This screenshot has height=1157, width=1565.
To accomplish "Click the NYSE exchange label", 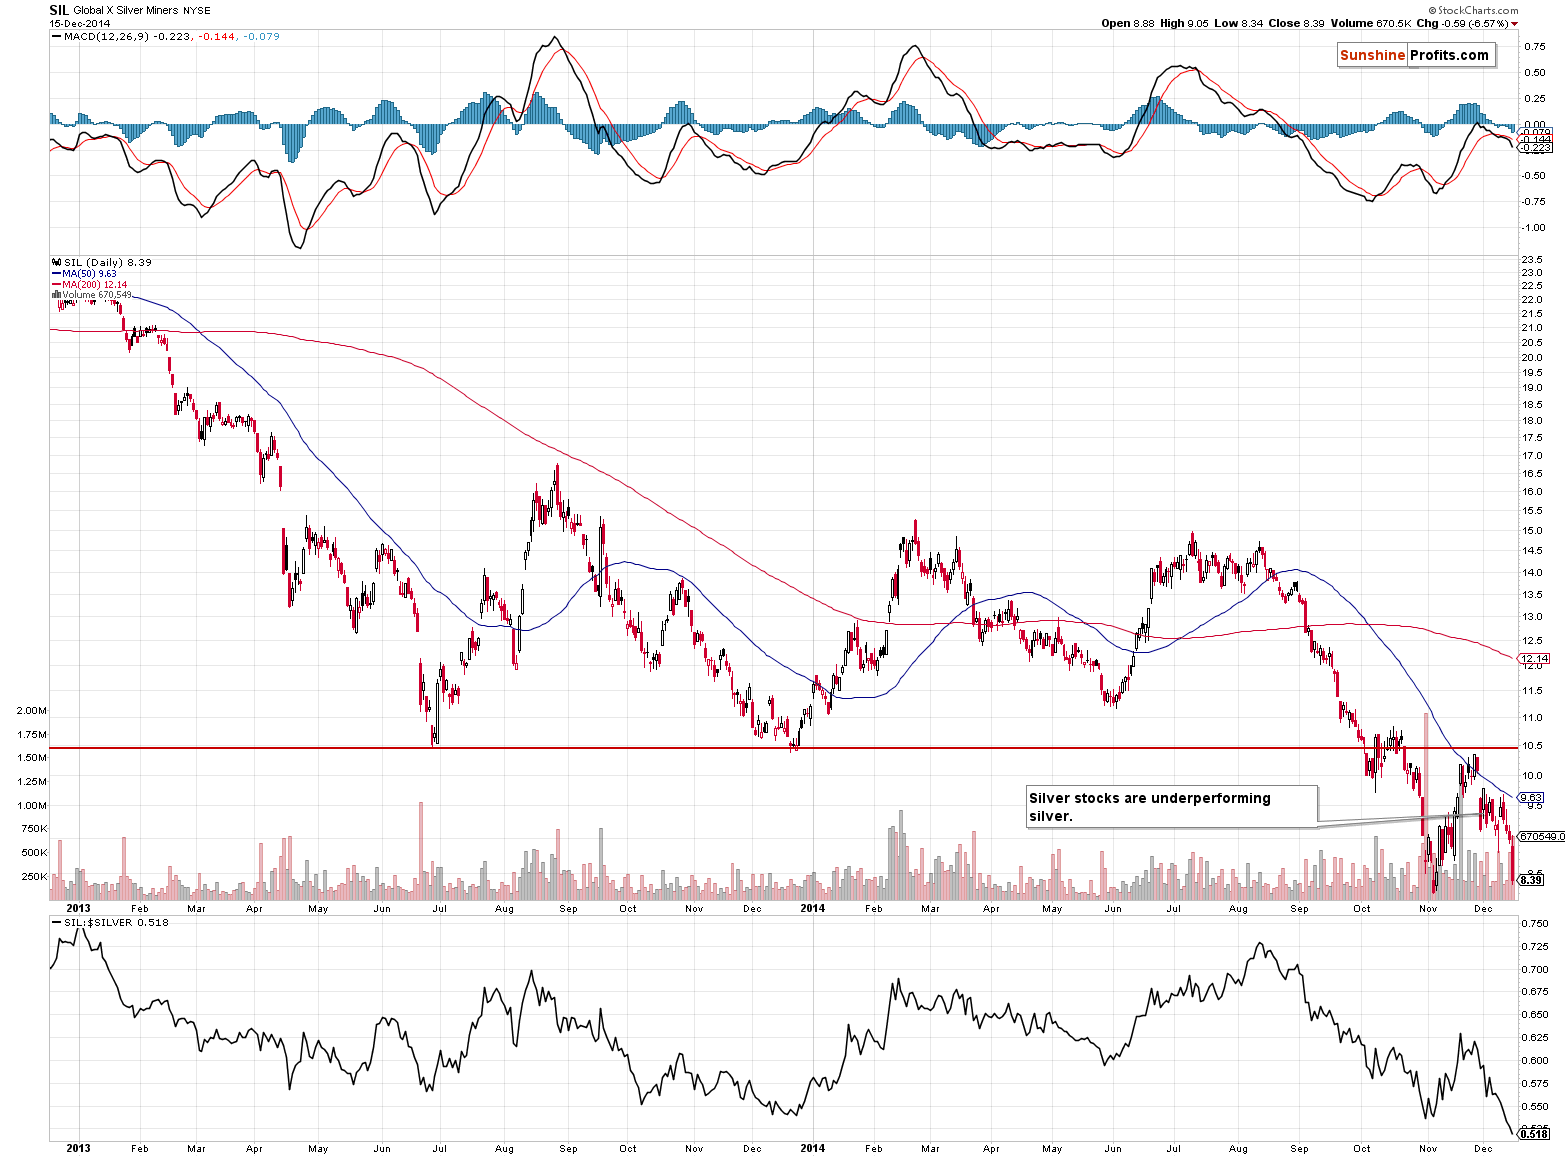I will (197, 11).
